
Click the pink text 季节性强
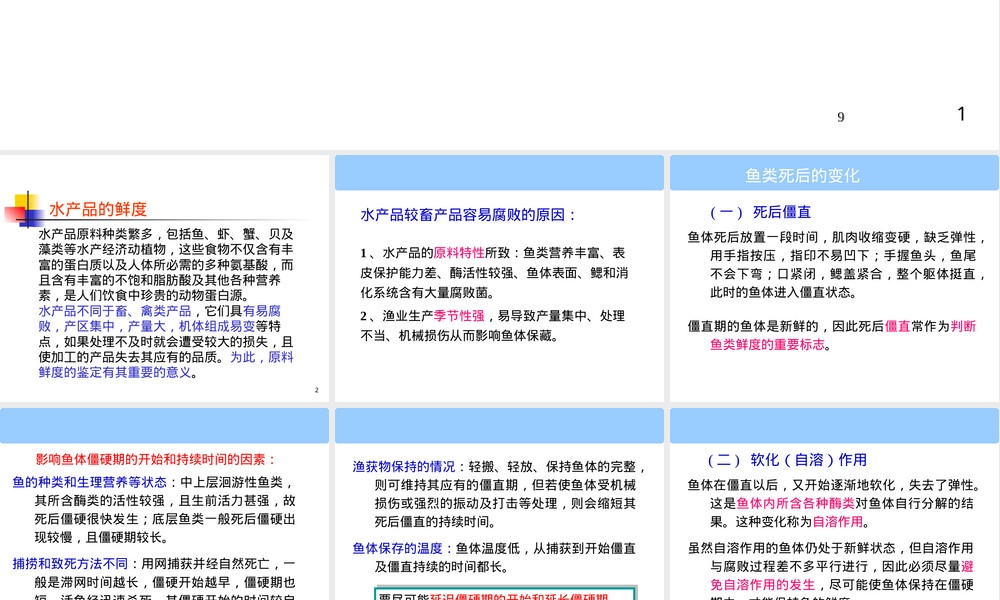point(459,316)
